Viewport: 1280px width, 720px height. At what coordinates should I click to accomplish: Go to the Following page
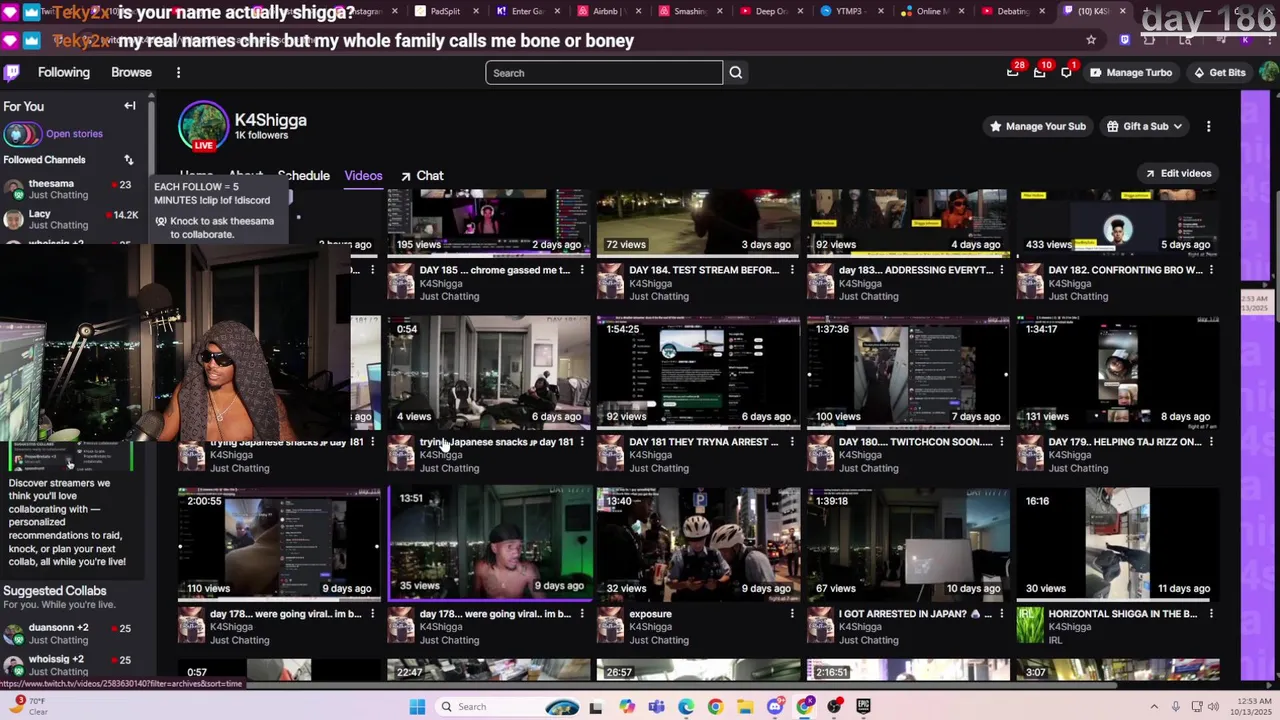coord(64,72)
